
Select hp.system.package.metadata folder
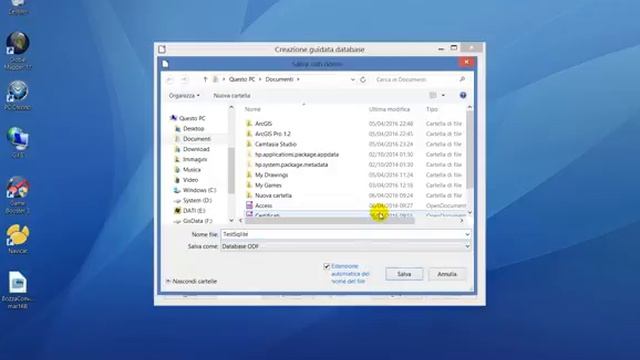(291, 164)
